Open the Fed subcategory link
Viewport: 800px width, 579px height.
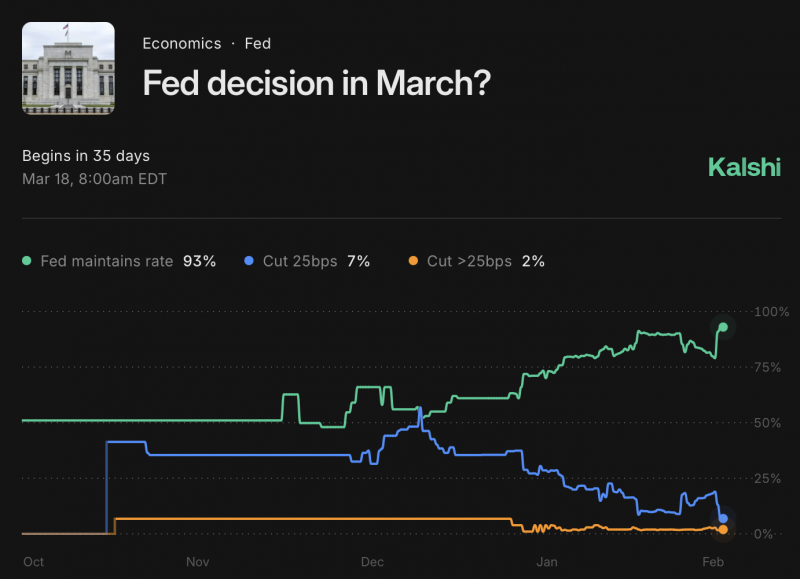pyautogui.click(x=258, y=44)
